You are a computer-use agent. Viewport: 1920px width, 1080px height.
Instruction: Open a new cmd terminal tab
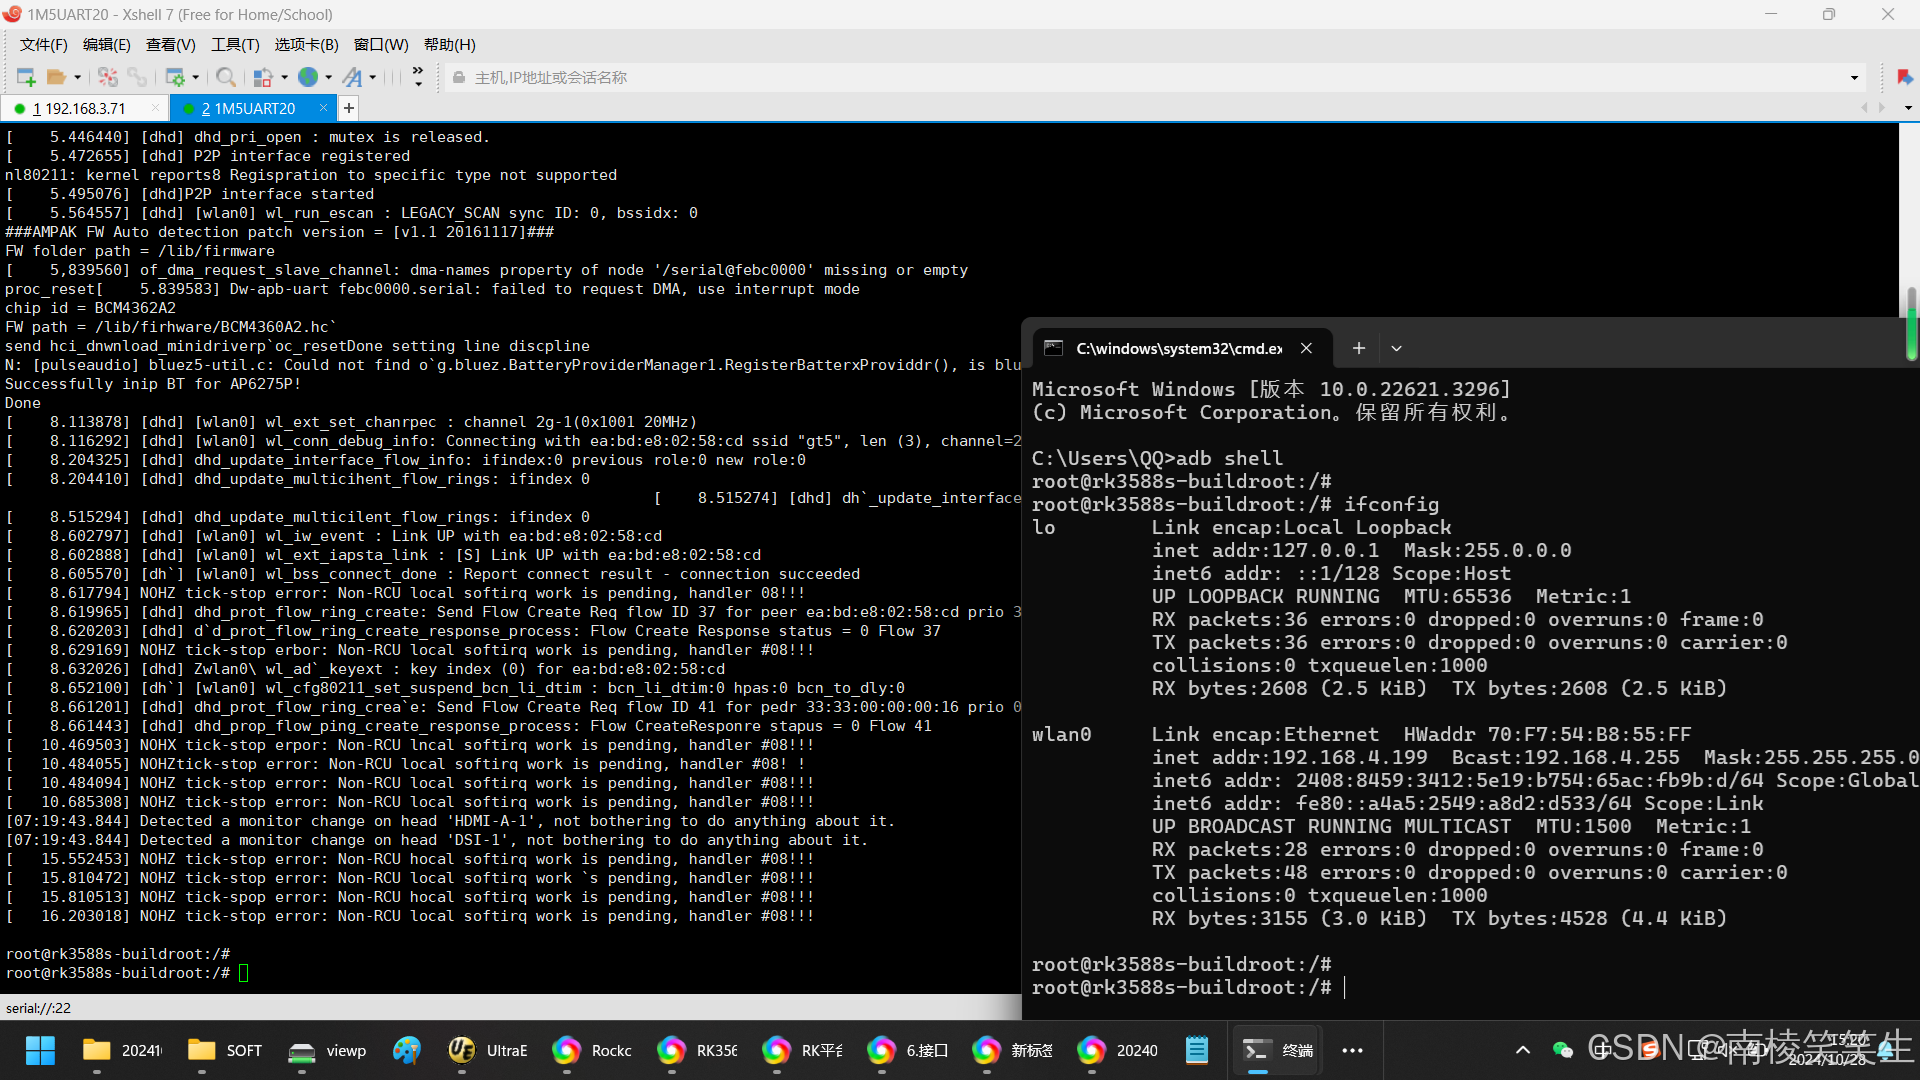1358,348
